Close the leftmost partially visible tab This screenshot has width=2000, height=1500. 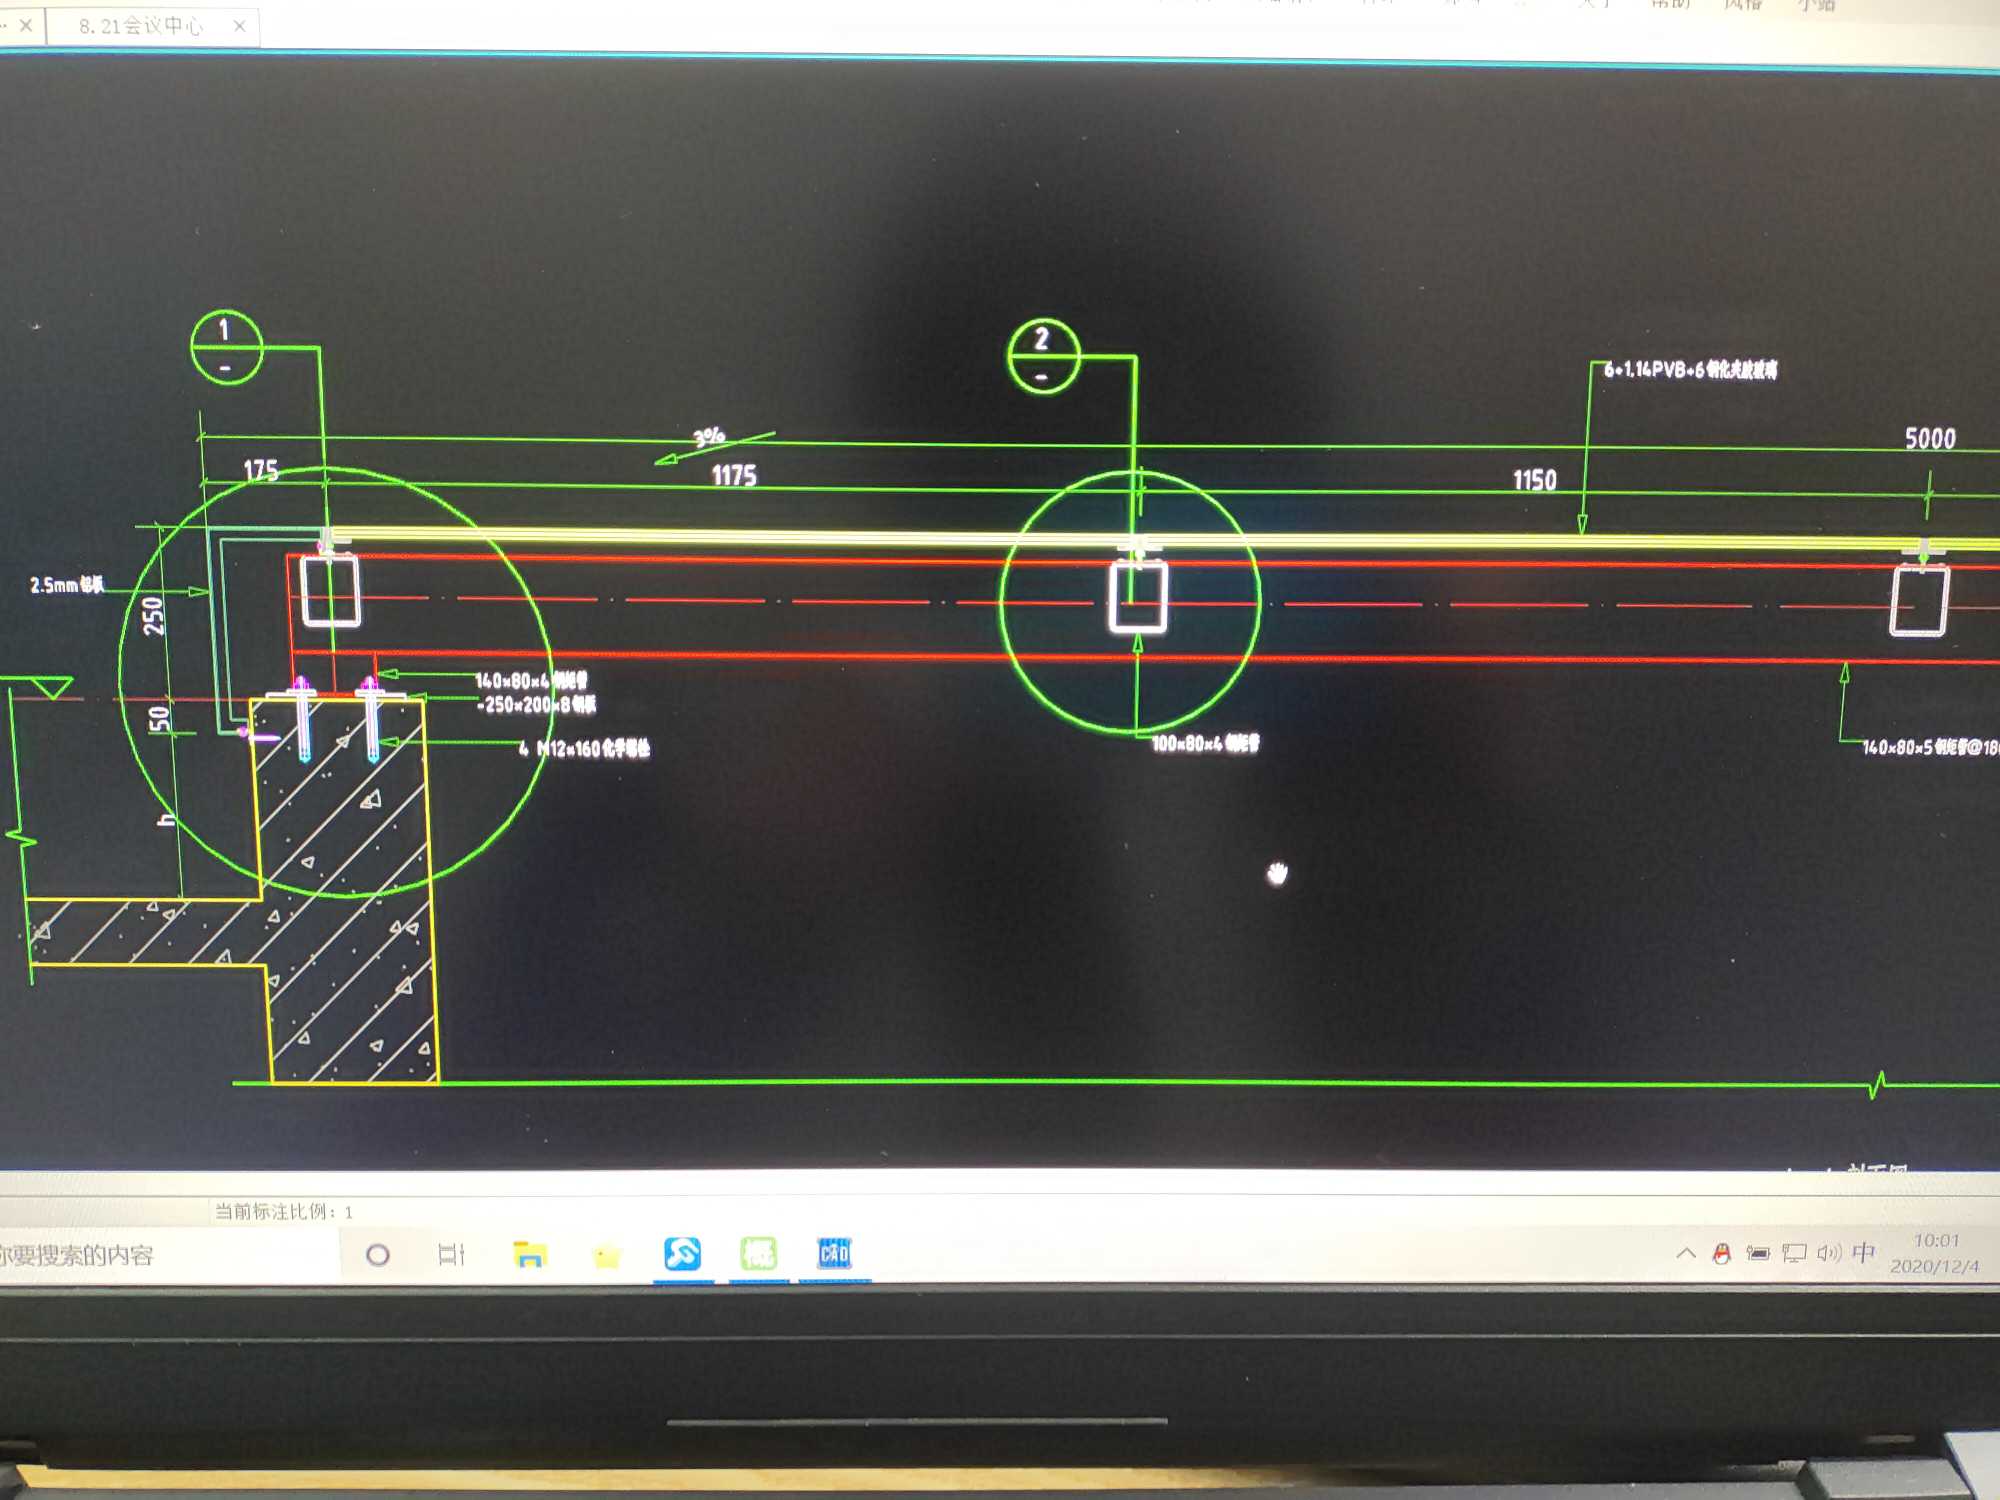26,25
